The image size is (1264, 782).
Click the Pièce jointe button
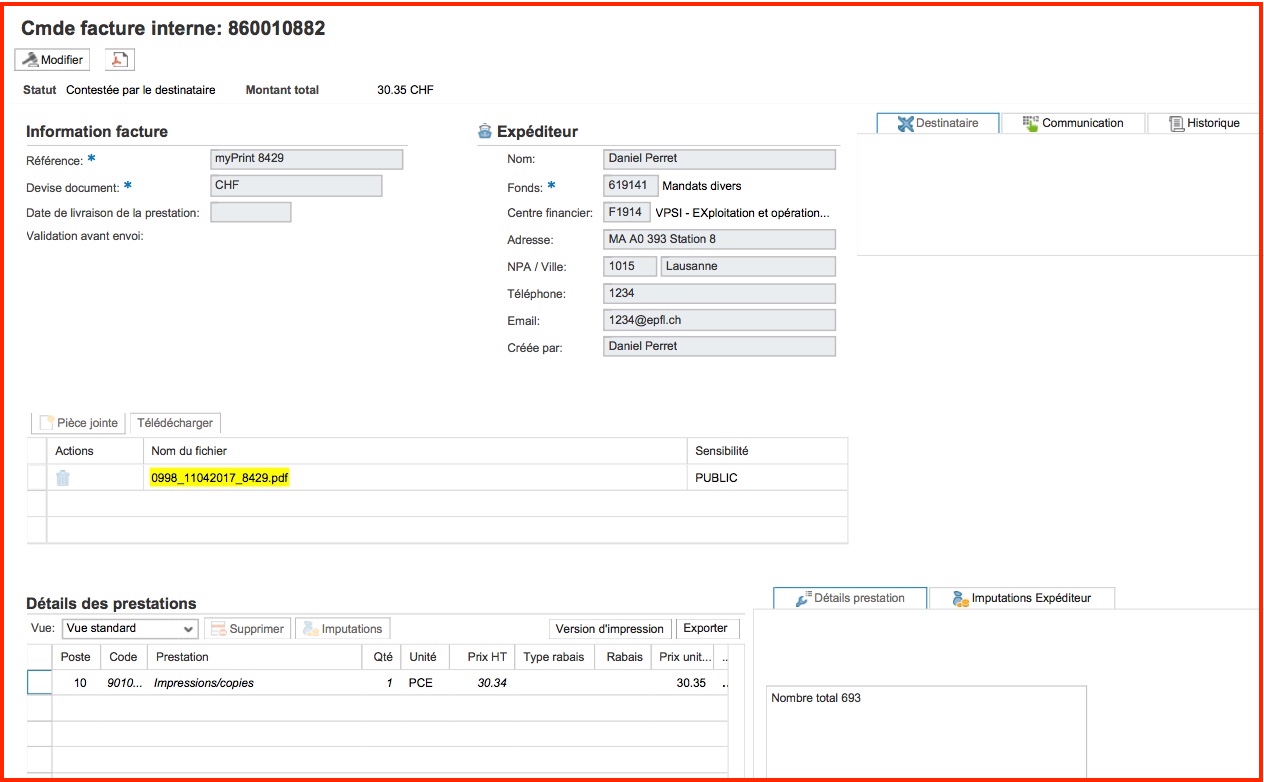78,423
